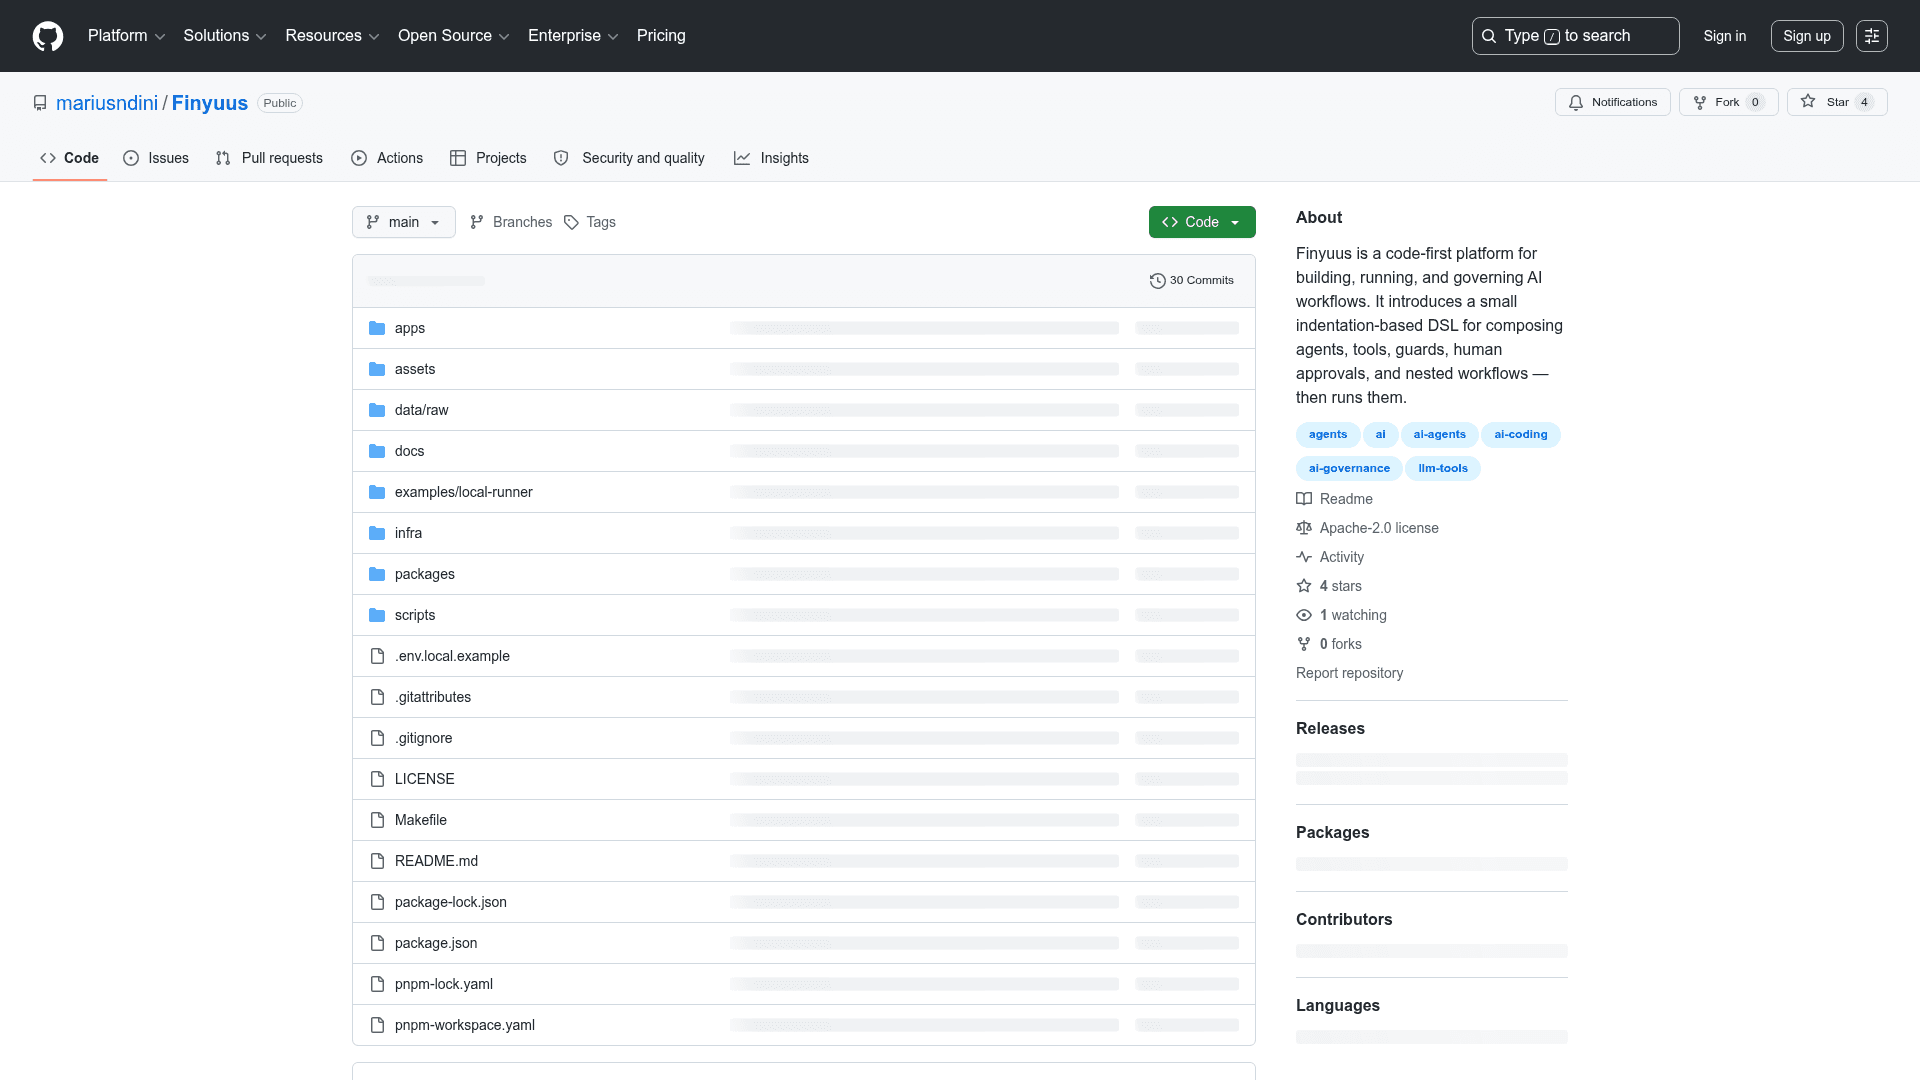Click the scripts folder icon

[377, 615]
